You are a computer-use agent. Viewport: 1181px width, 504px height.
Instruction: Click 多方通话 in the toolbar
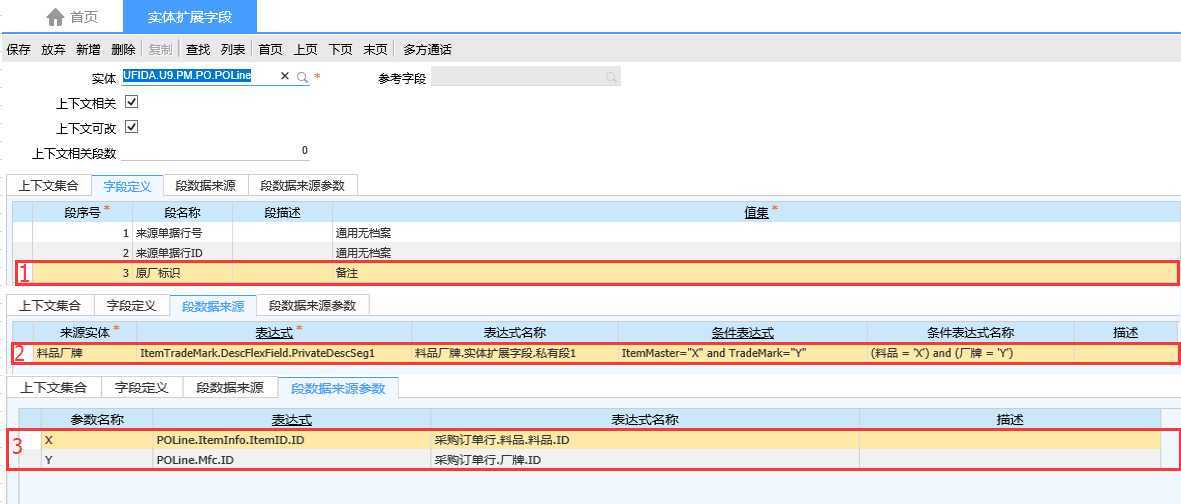427,50
